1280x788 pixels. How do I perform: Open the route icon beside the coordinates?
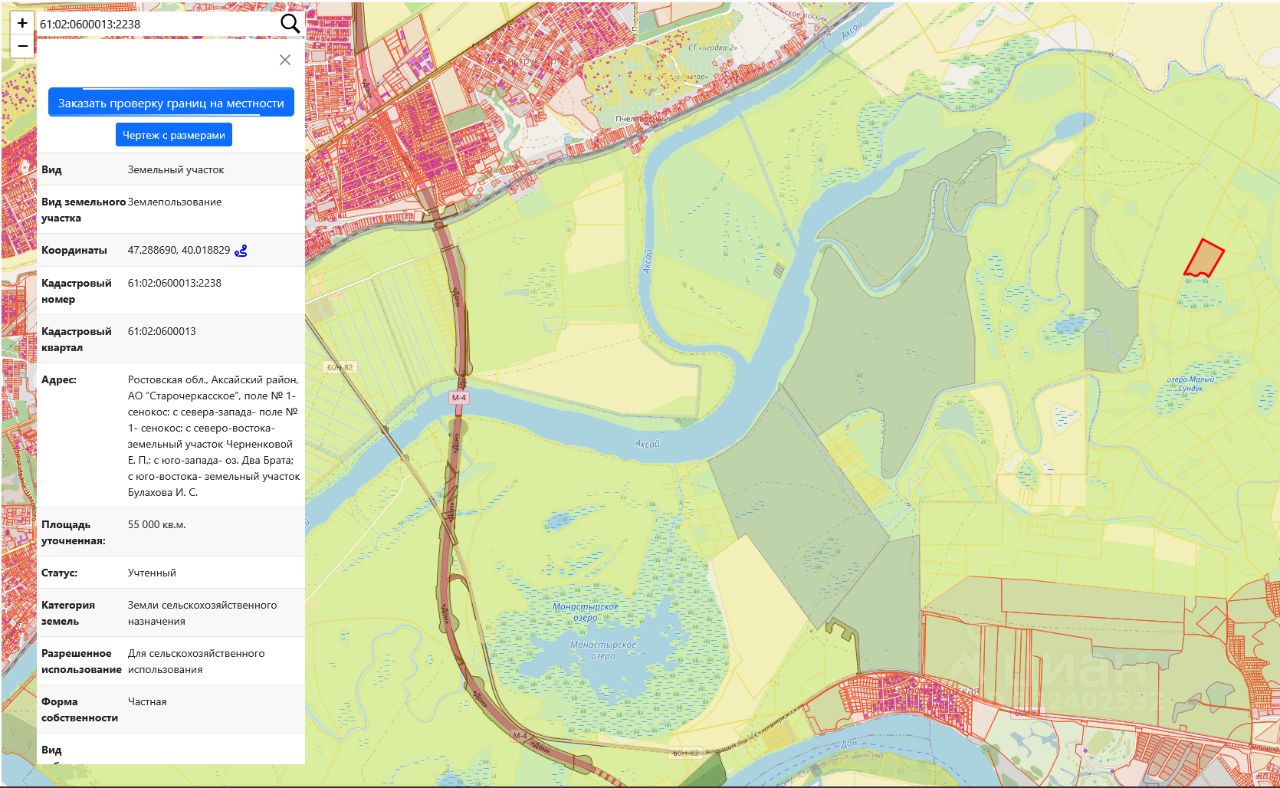pos(241,251)
